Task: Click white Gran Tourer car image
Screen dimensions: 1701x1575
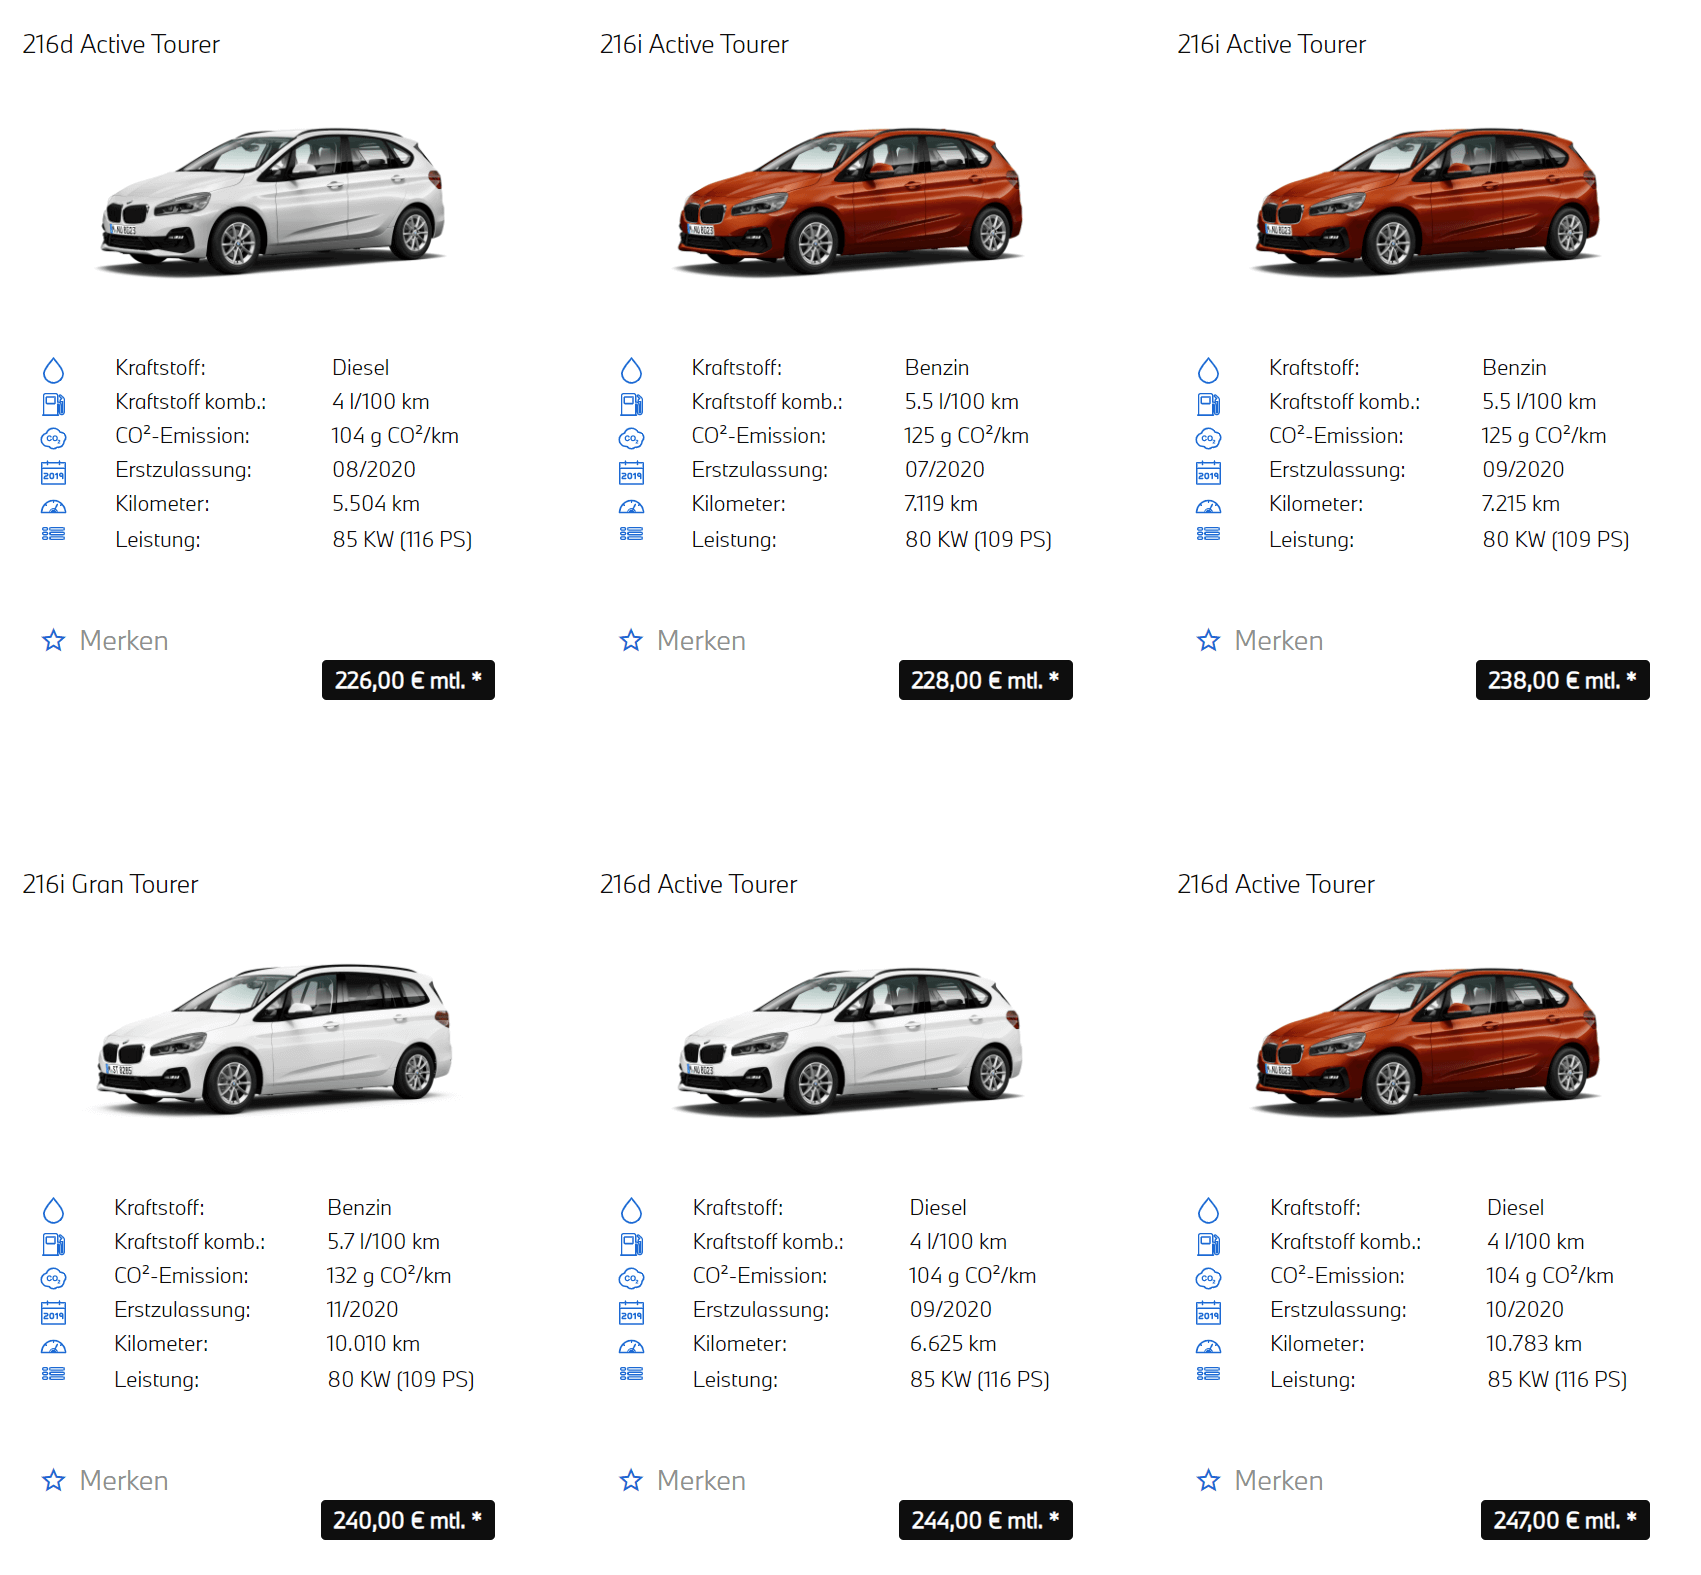Action: coord(274,1039)
